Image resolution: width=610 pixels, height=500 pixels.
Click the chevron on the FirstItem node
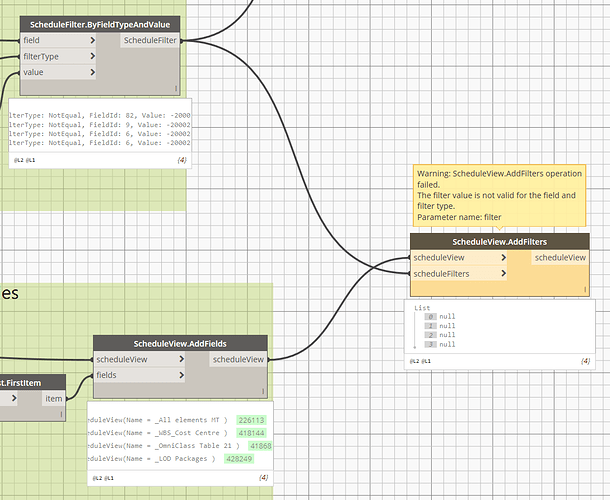14,398
